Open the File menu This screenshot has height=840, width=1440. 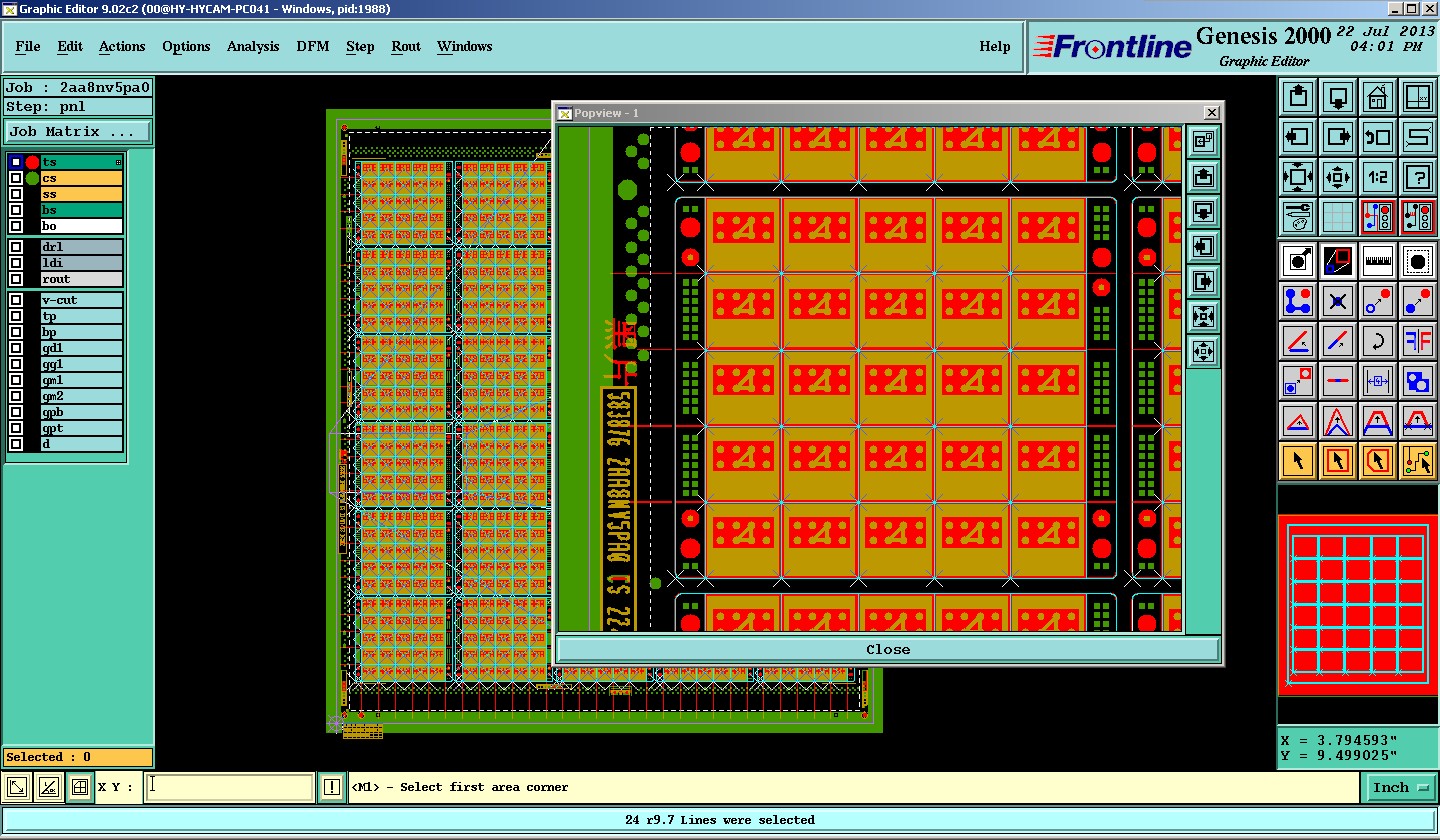[28, 46]
